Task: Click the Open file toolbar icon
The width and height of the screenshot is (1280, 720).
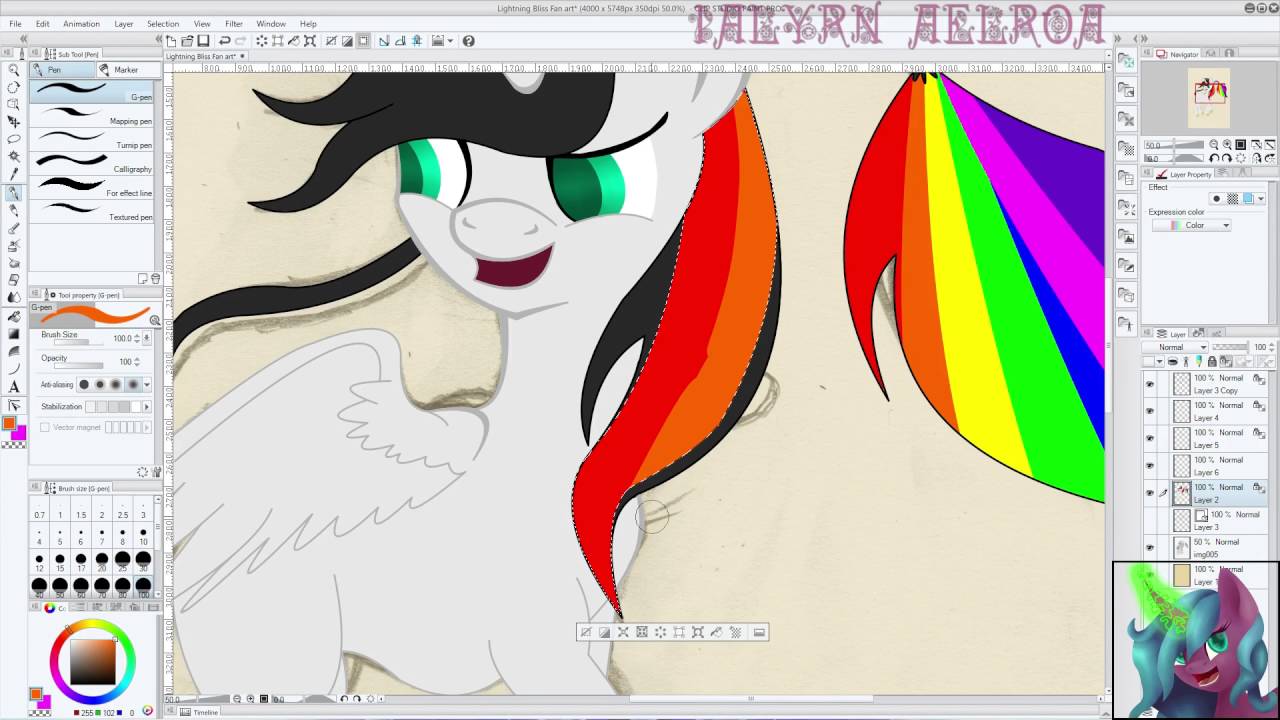Action: coord(188,41)
